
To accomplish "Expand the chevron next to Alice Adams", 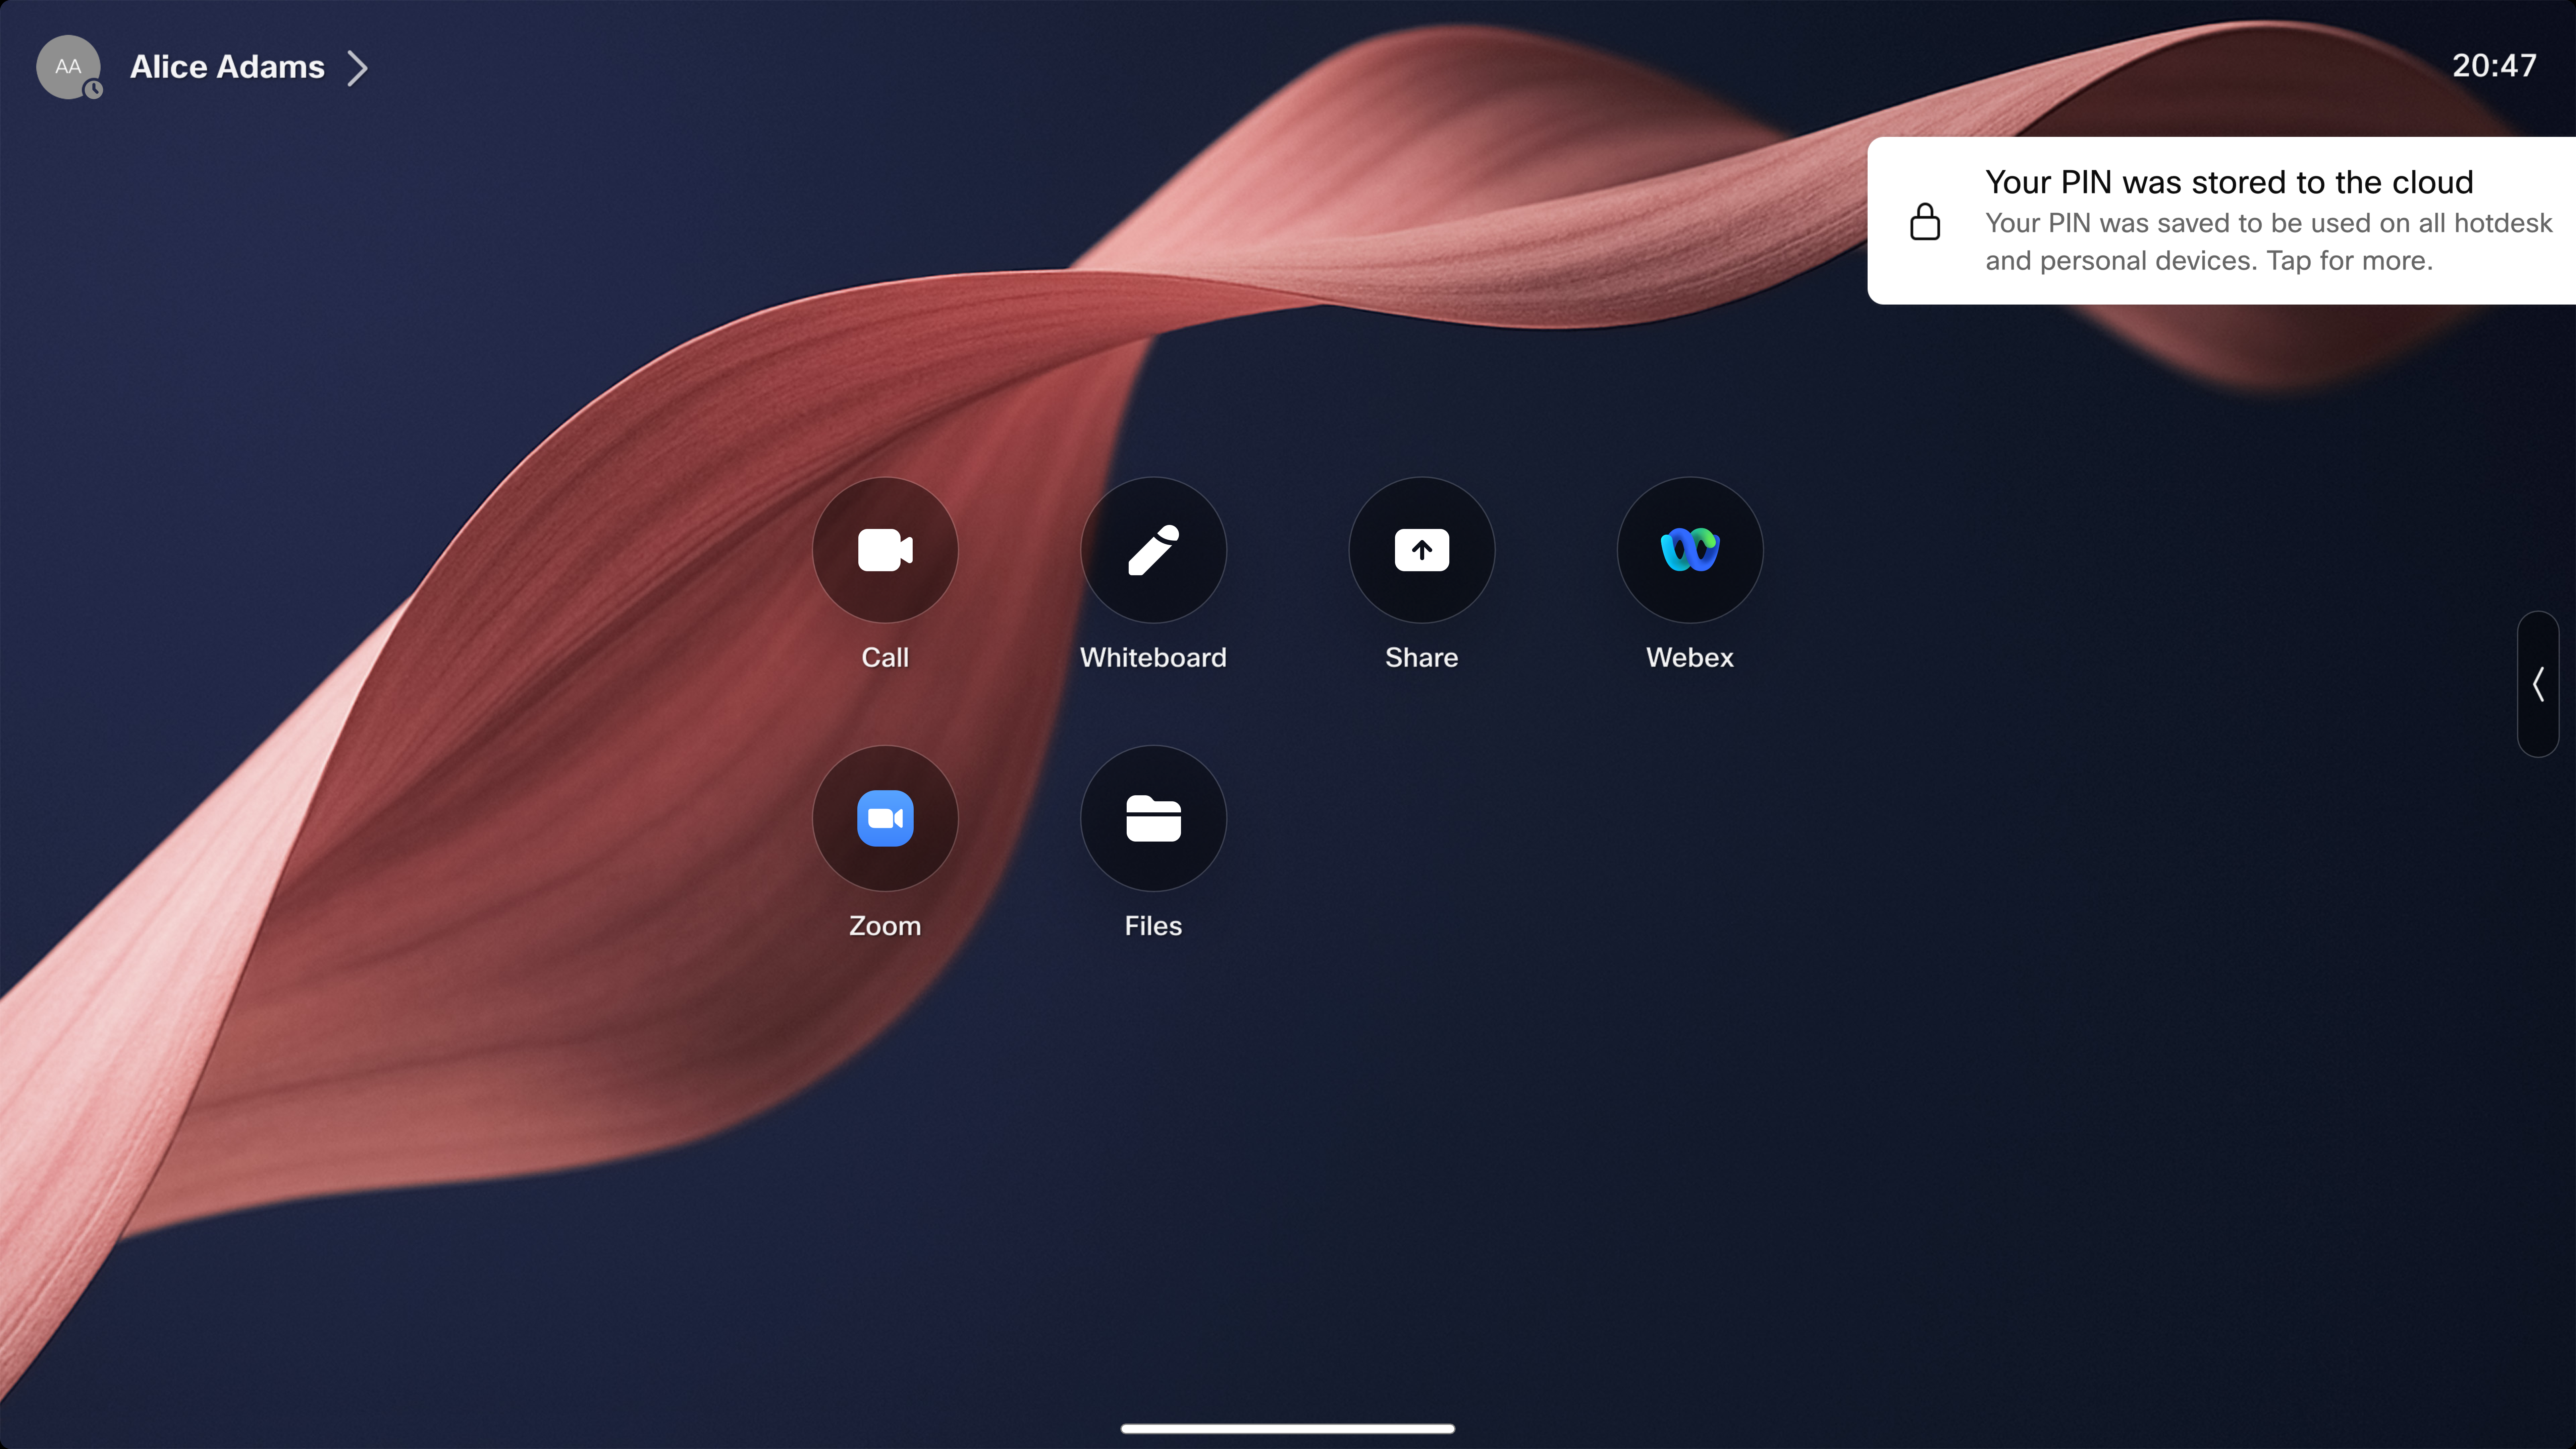I will pos(357,68).
